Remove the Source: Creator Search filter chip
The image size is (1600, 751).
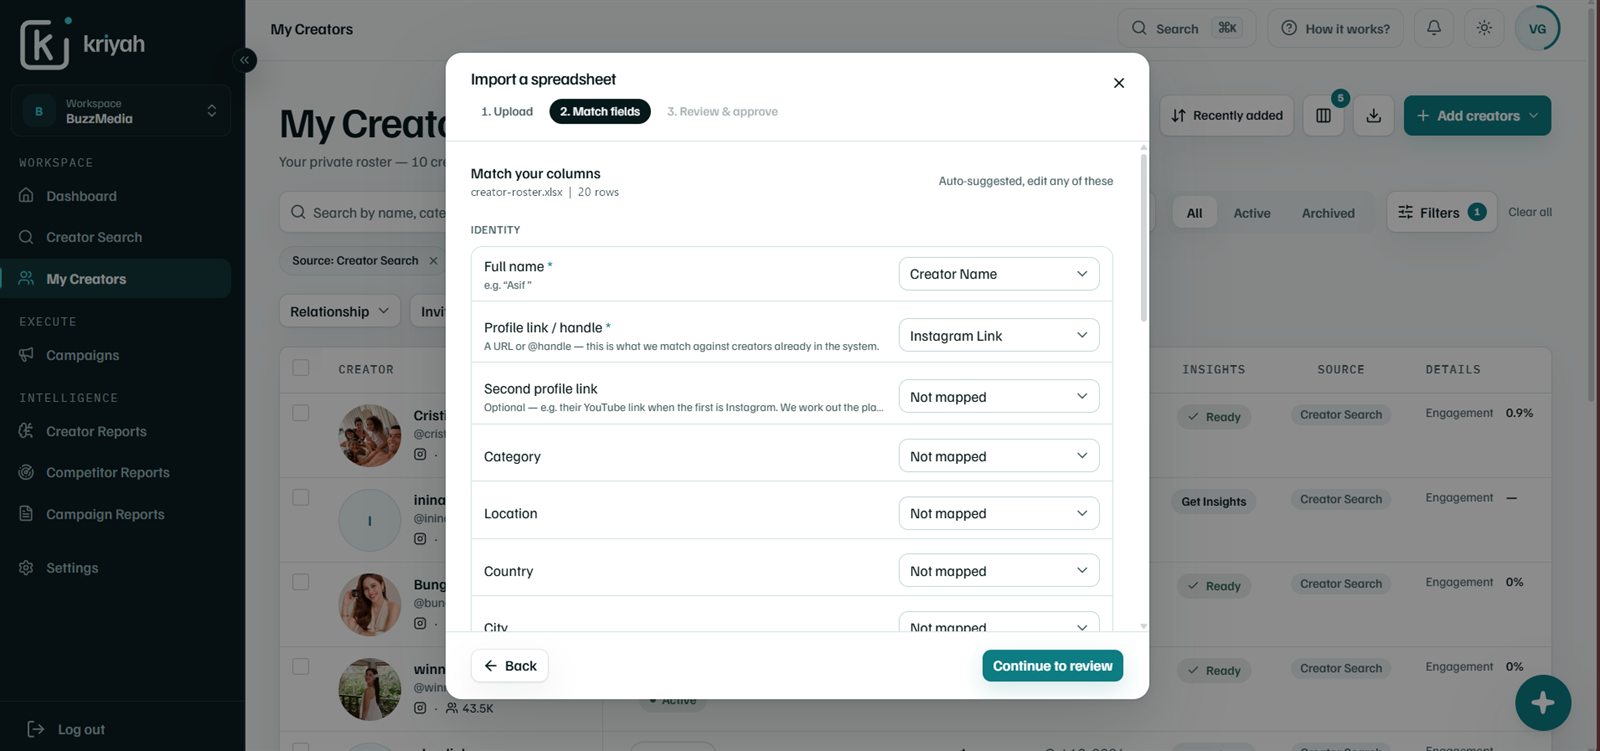point(433,261)
